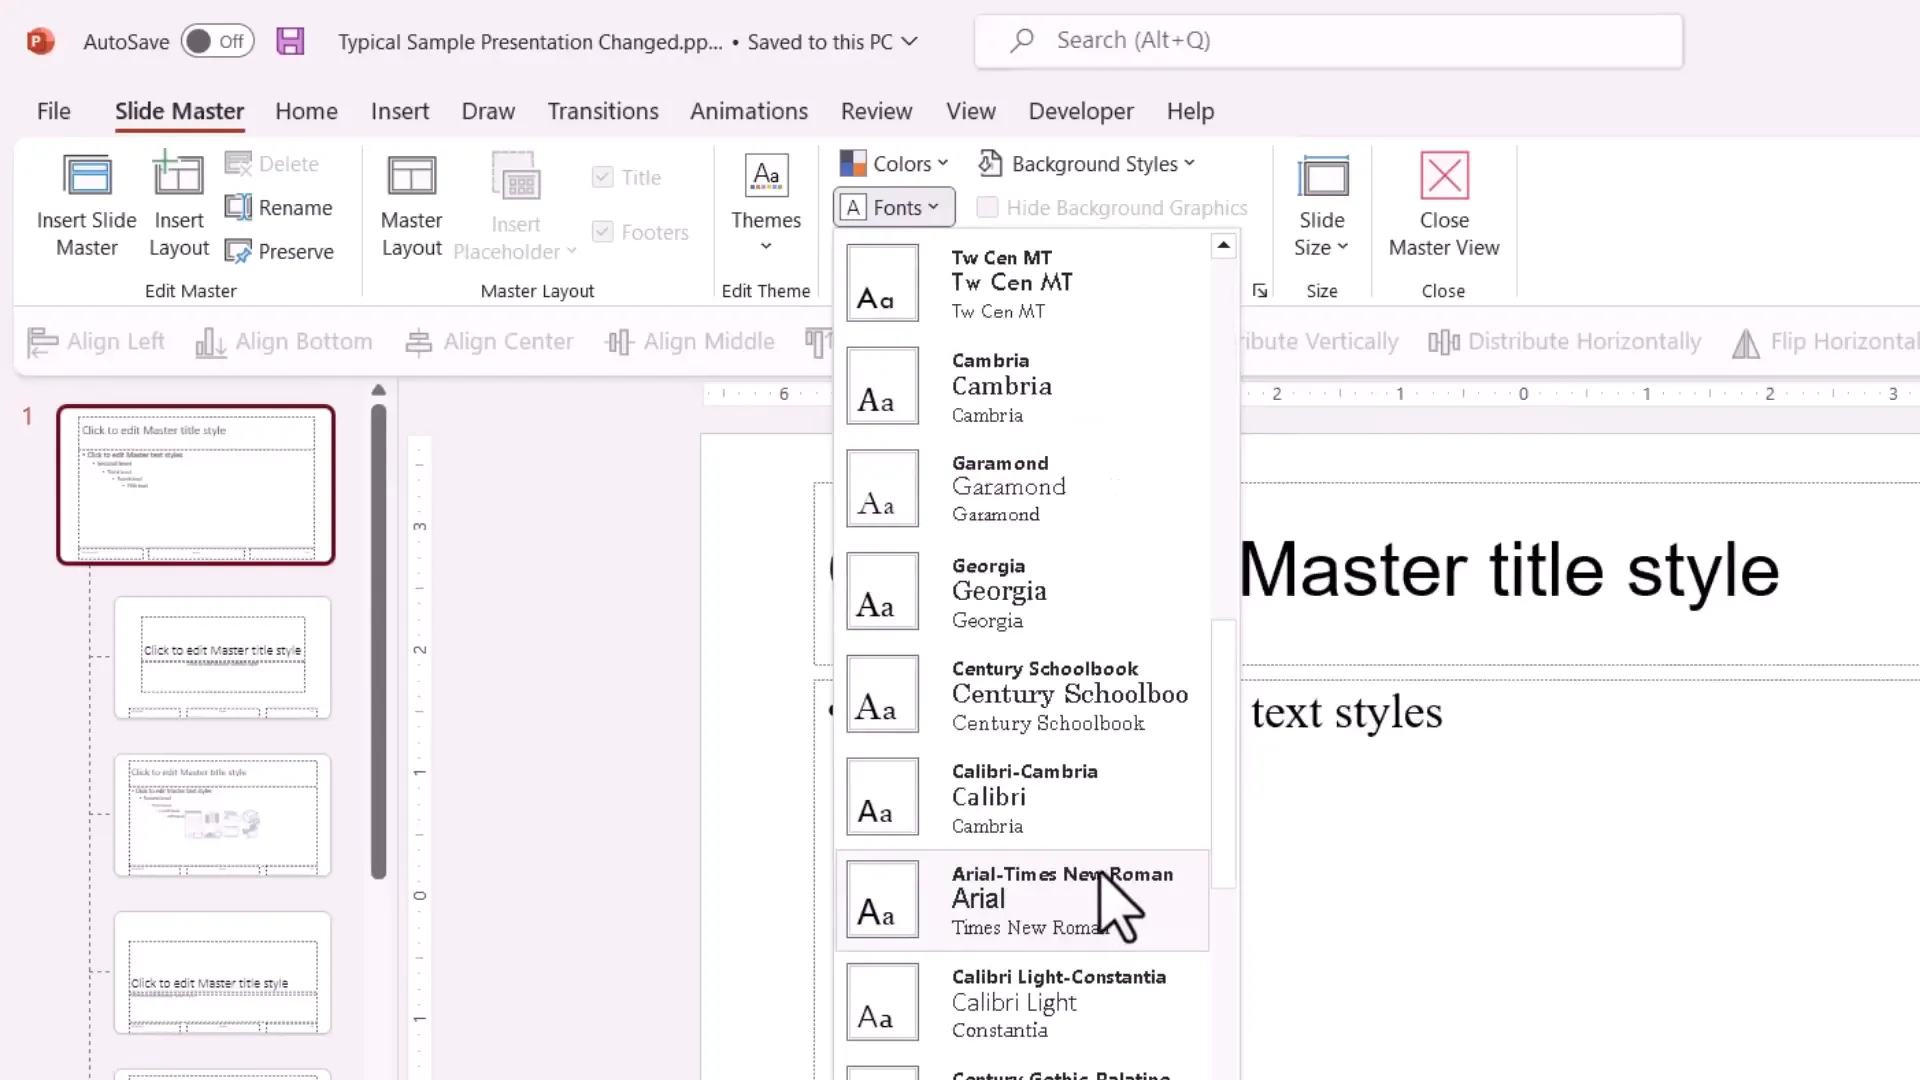Expand the Insert Placeholder arrow

(571, 251)
